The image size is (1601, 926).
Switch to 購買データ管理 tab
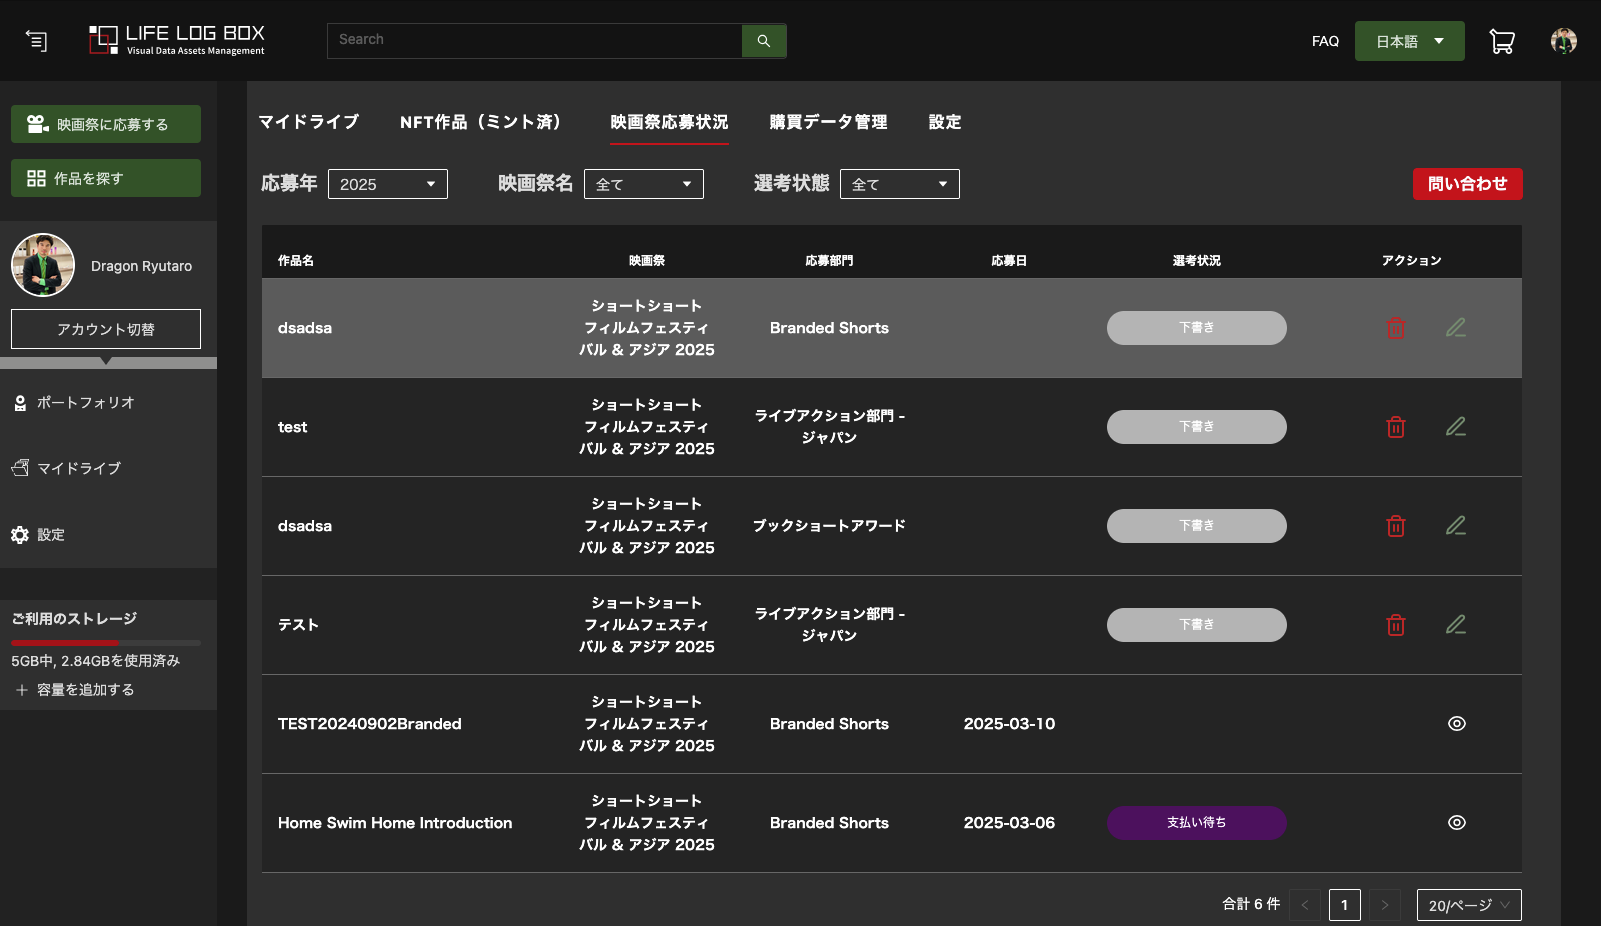[x=828, y=122]
